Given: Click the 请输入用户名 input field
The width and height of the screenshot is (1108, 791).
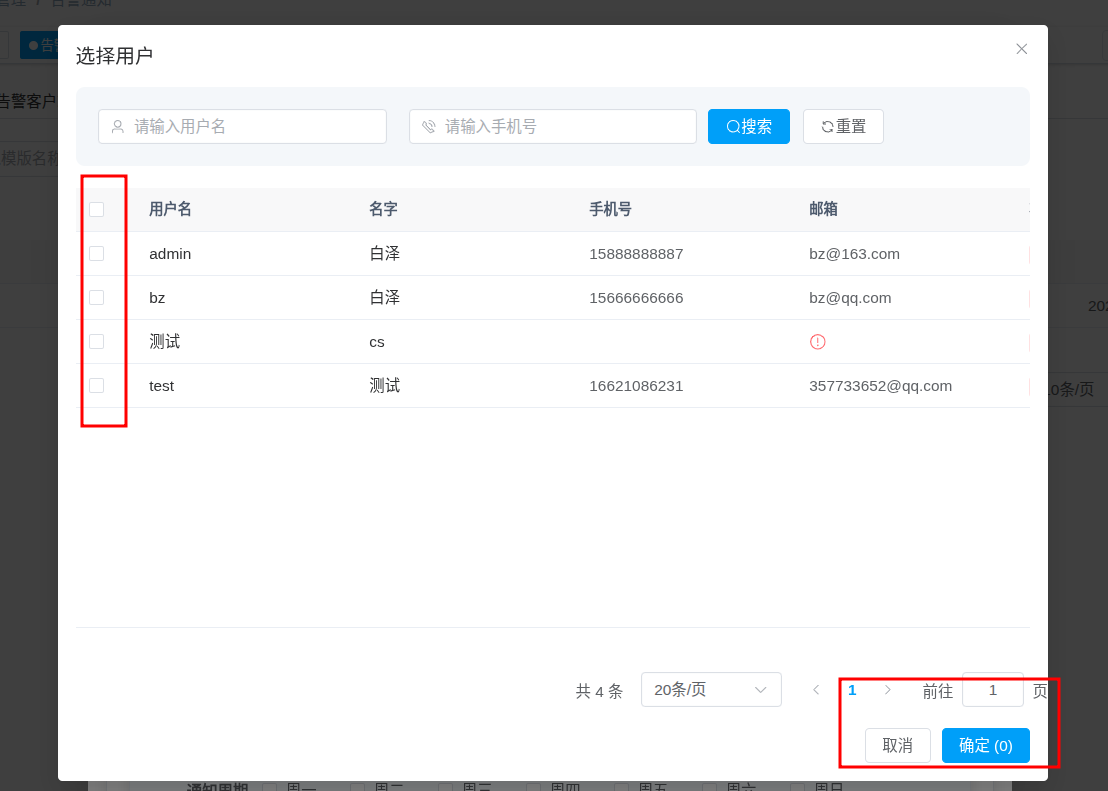Looking at the screenshot, I should coord(242,126).
